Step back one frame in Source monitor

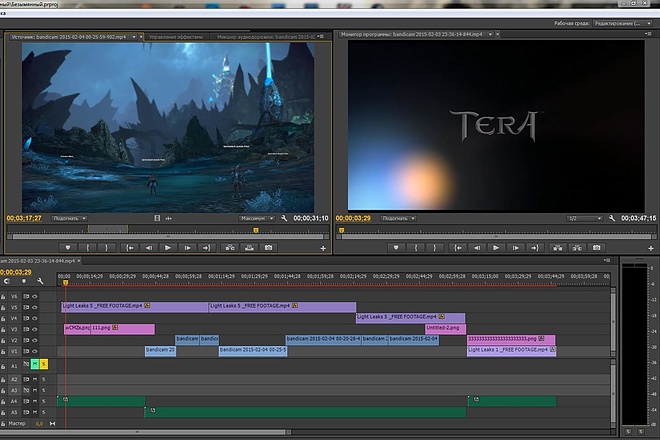pyautogui.click(x=149, y=248)
